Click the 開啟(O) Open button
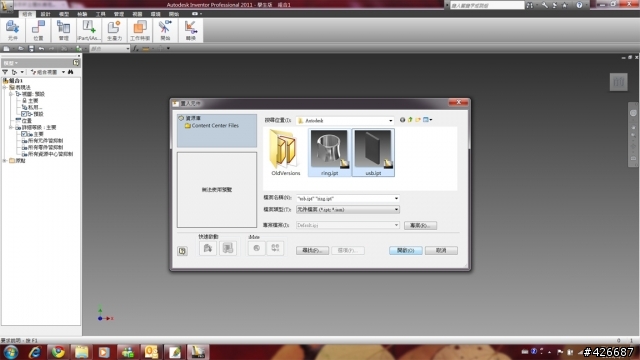The height and width of the screenshot is (360, 640). click(406, 250)
